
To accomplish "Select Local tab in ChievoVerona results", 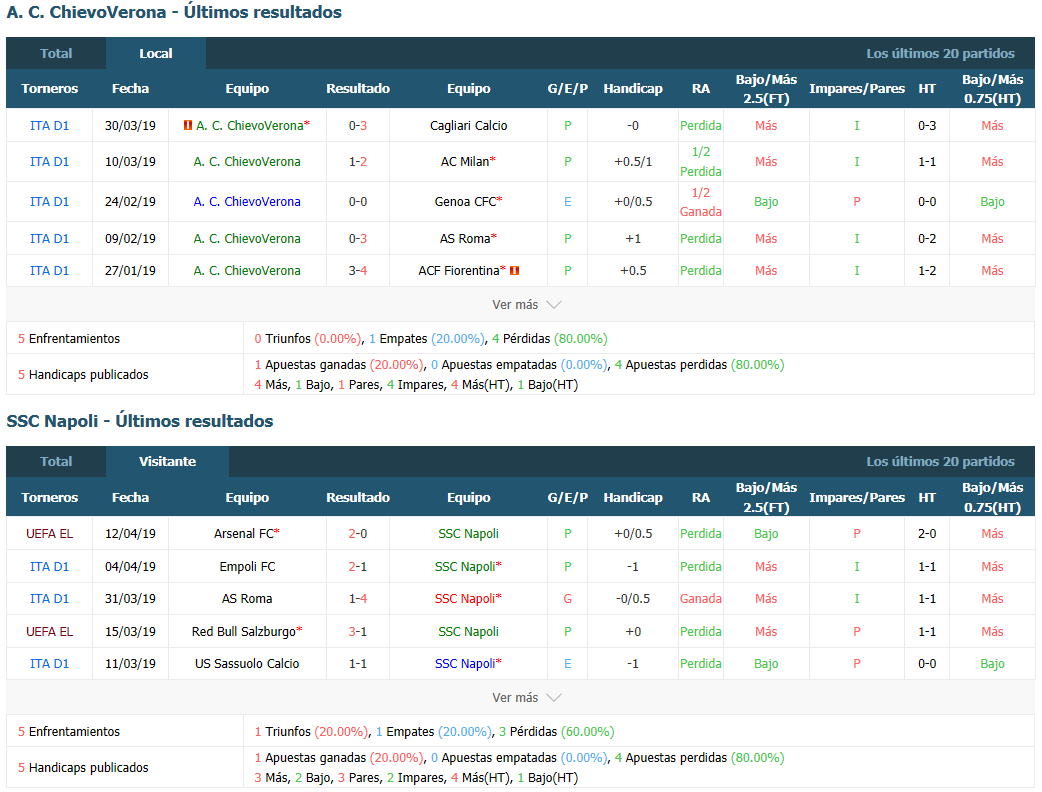I will click(156, 53).
